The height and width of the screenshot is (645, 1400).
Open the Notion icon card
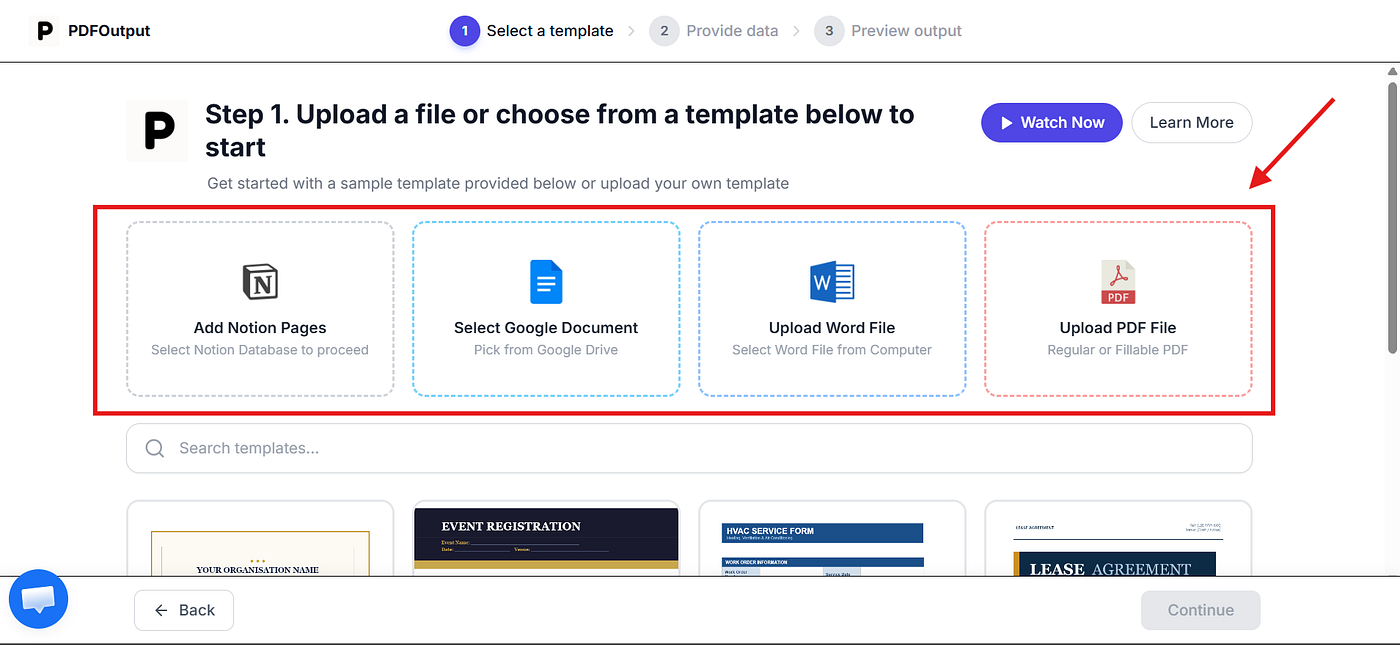click(260, 282)
